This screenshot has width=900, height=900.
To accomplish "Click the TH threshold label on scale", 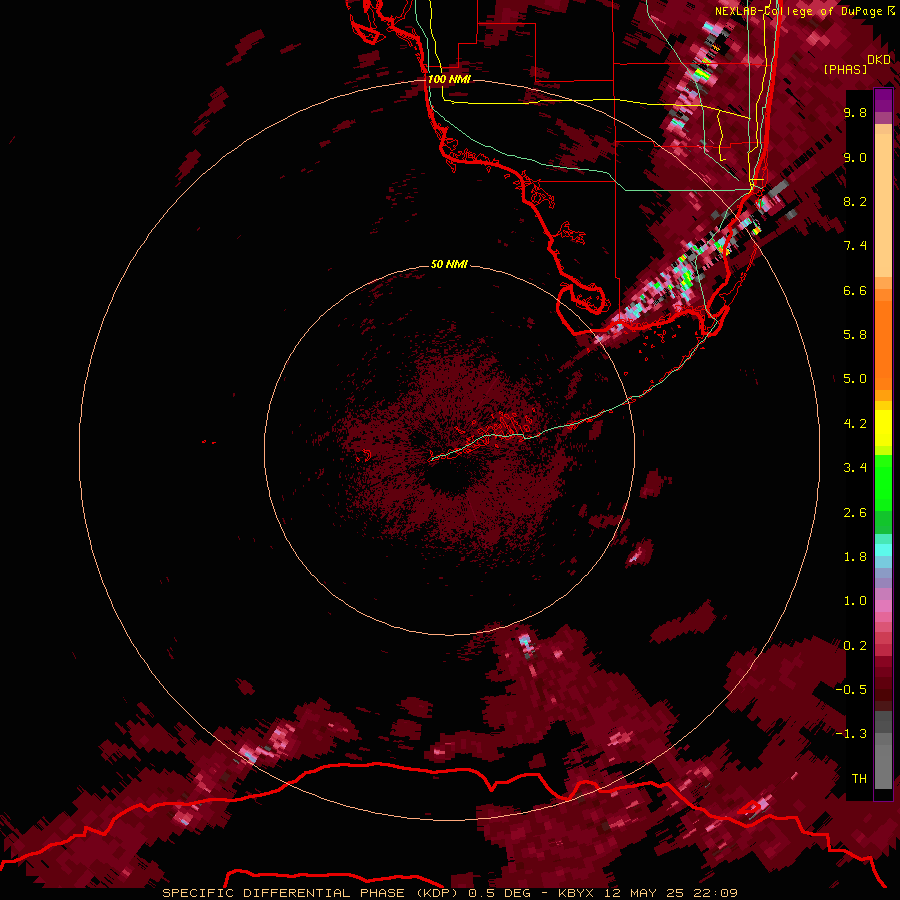I will (x=859, y=779).
